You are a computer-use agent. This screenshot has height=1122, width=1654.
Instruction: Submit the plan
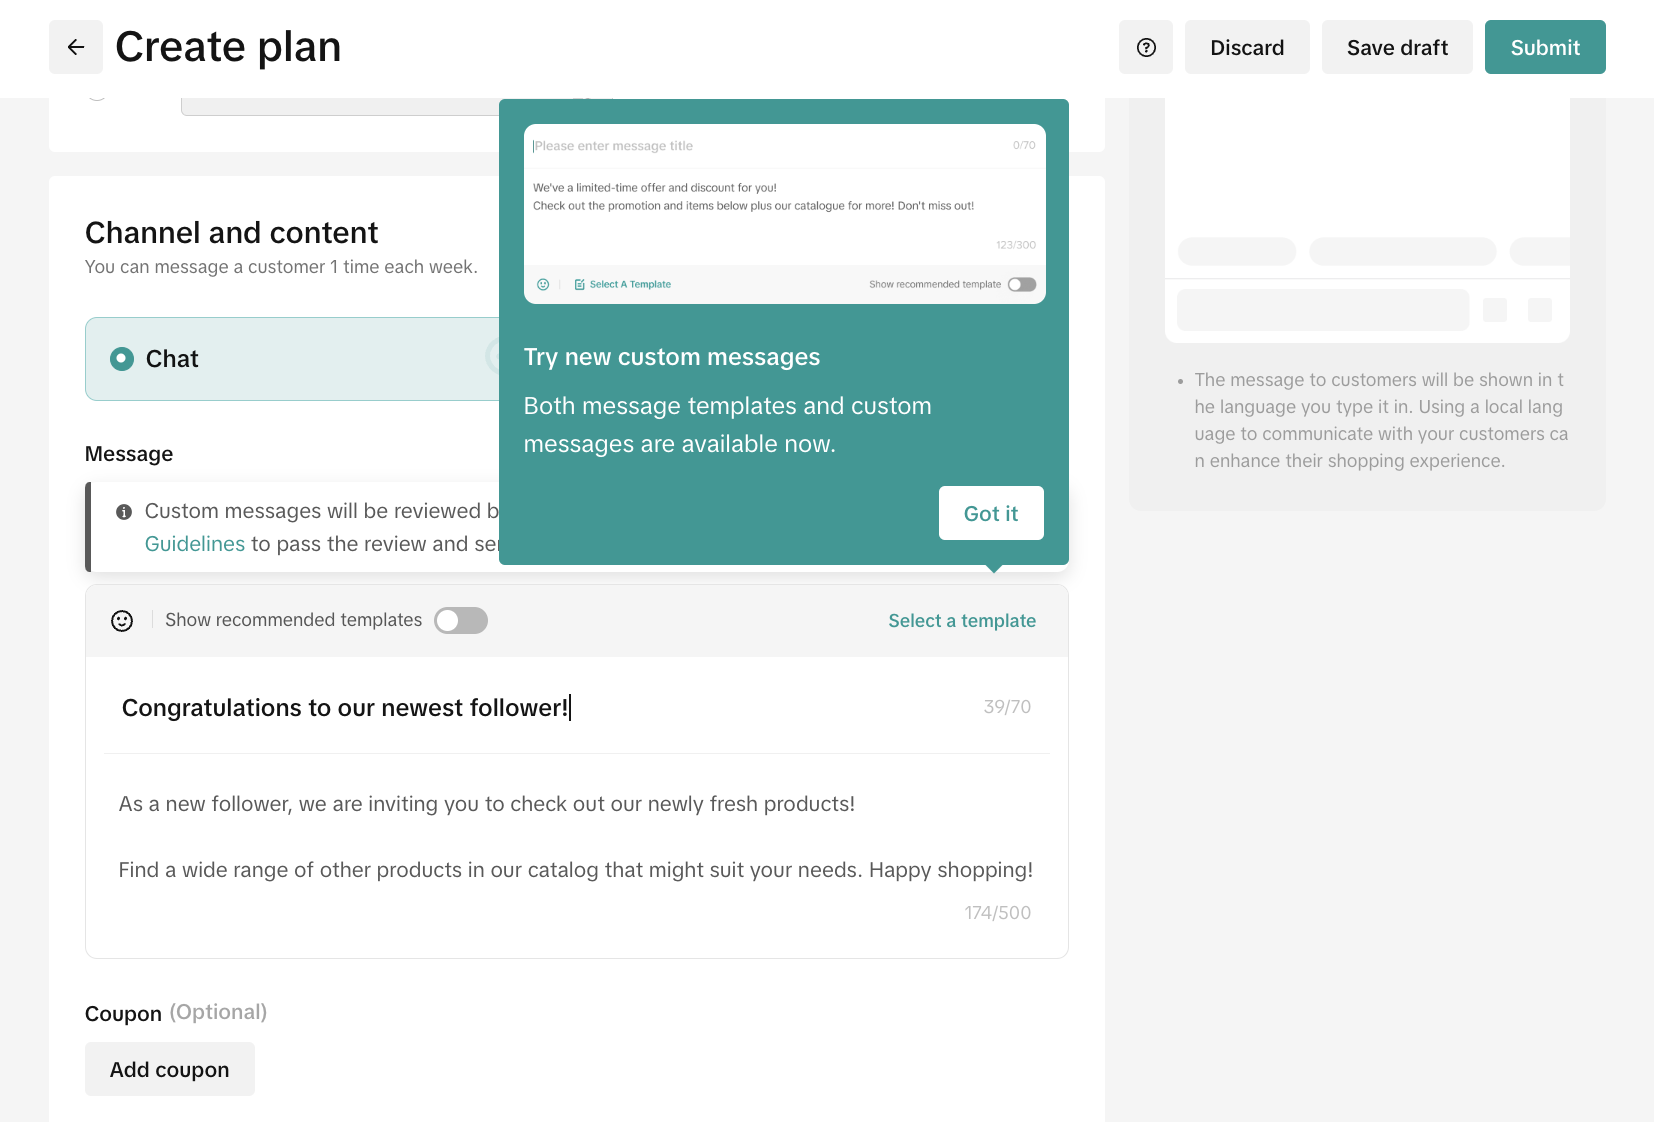[1545, 47]
